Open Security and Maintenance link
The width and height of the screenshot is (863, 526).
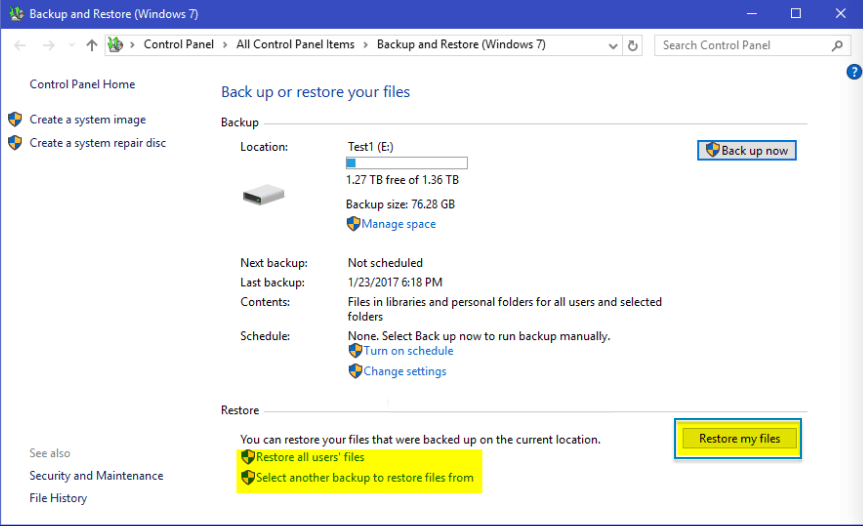tap(96, 476)
